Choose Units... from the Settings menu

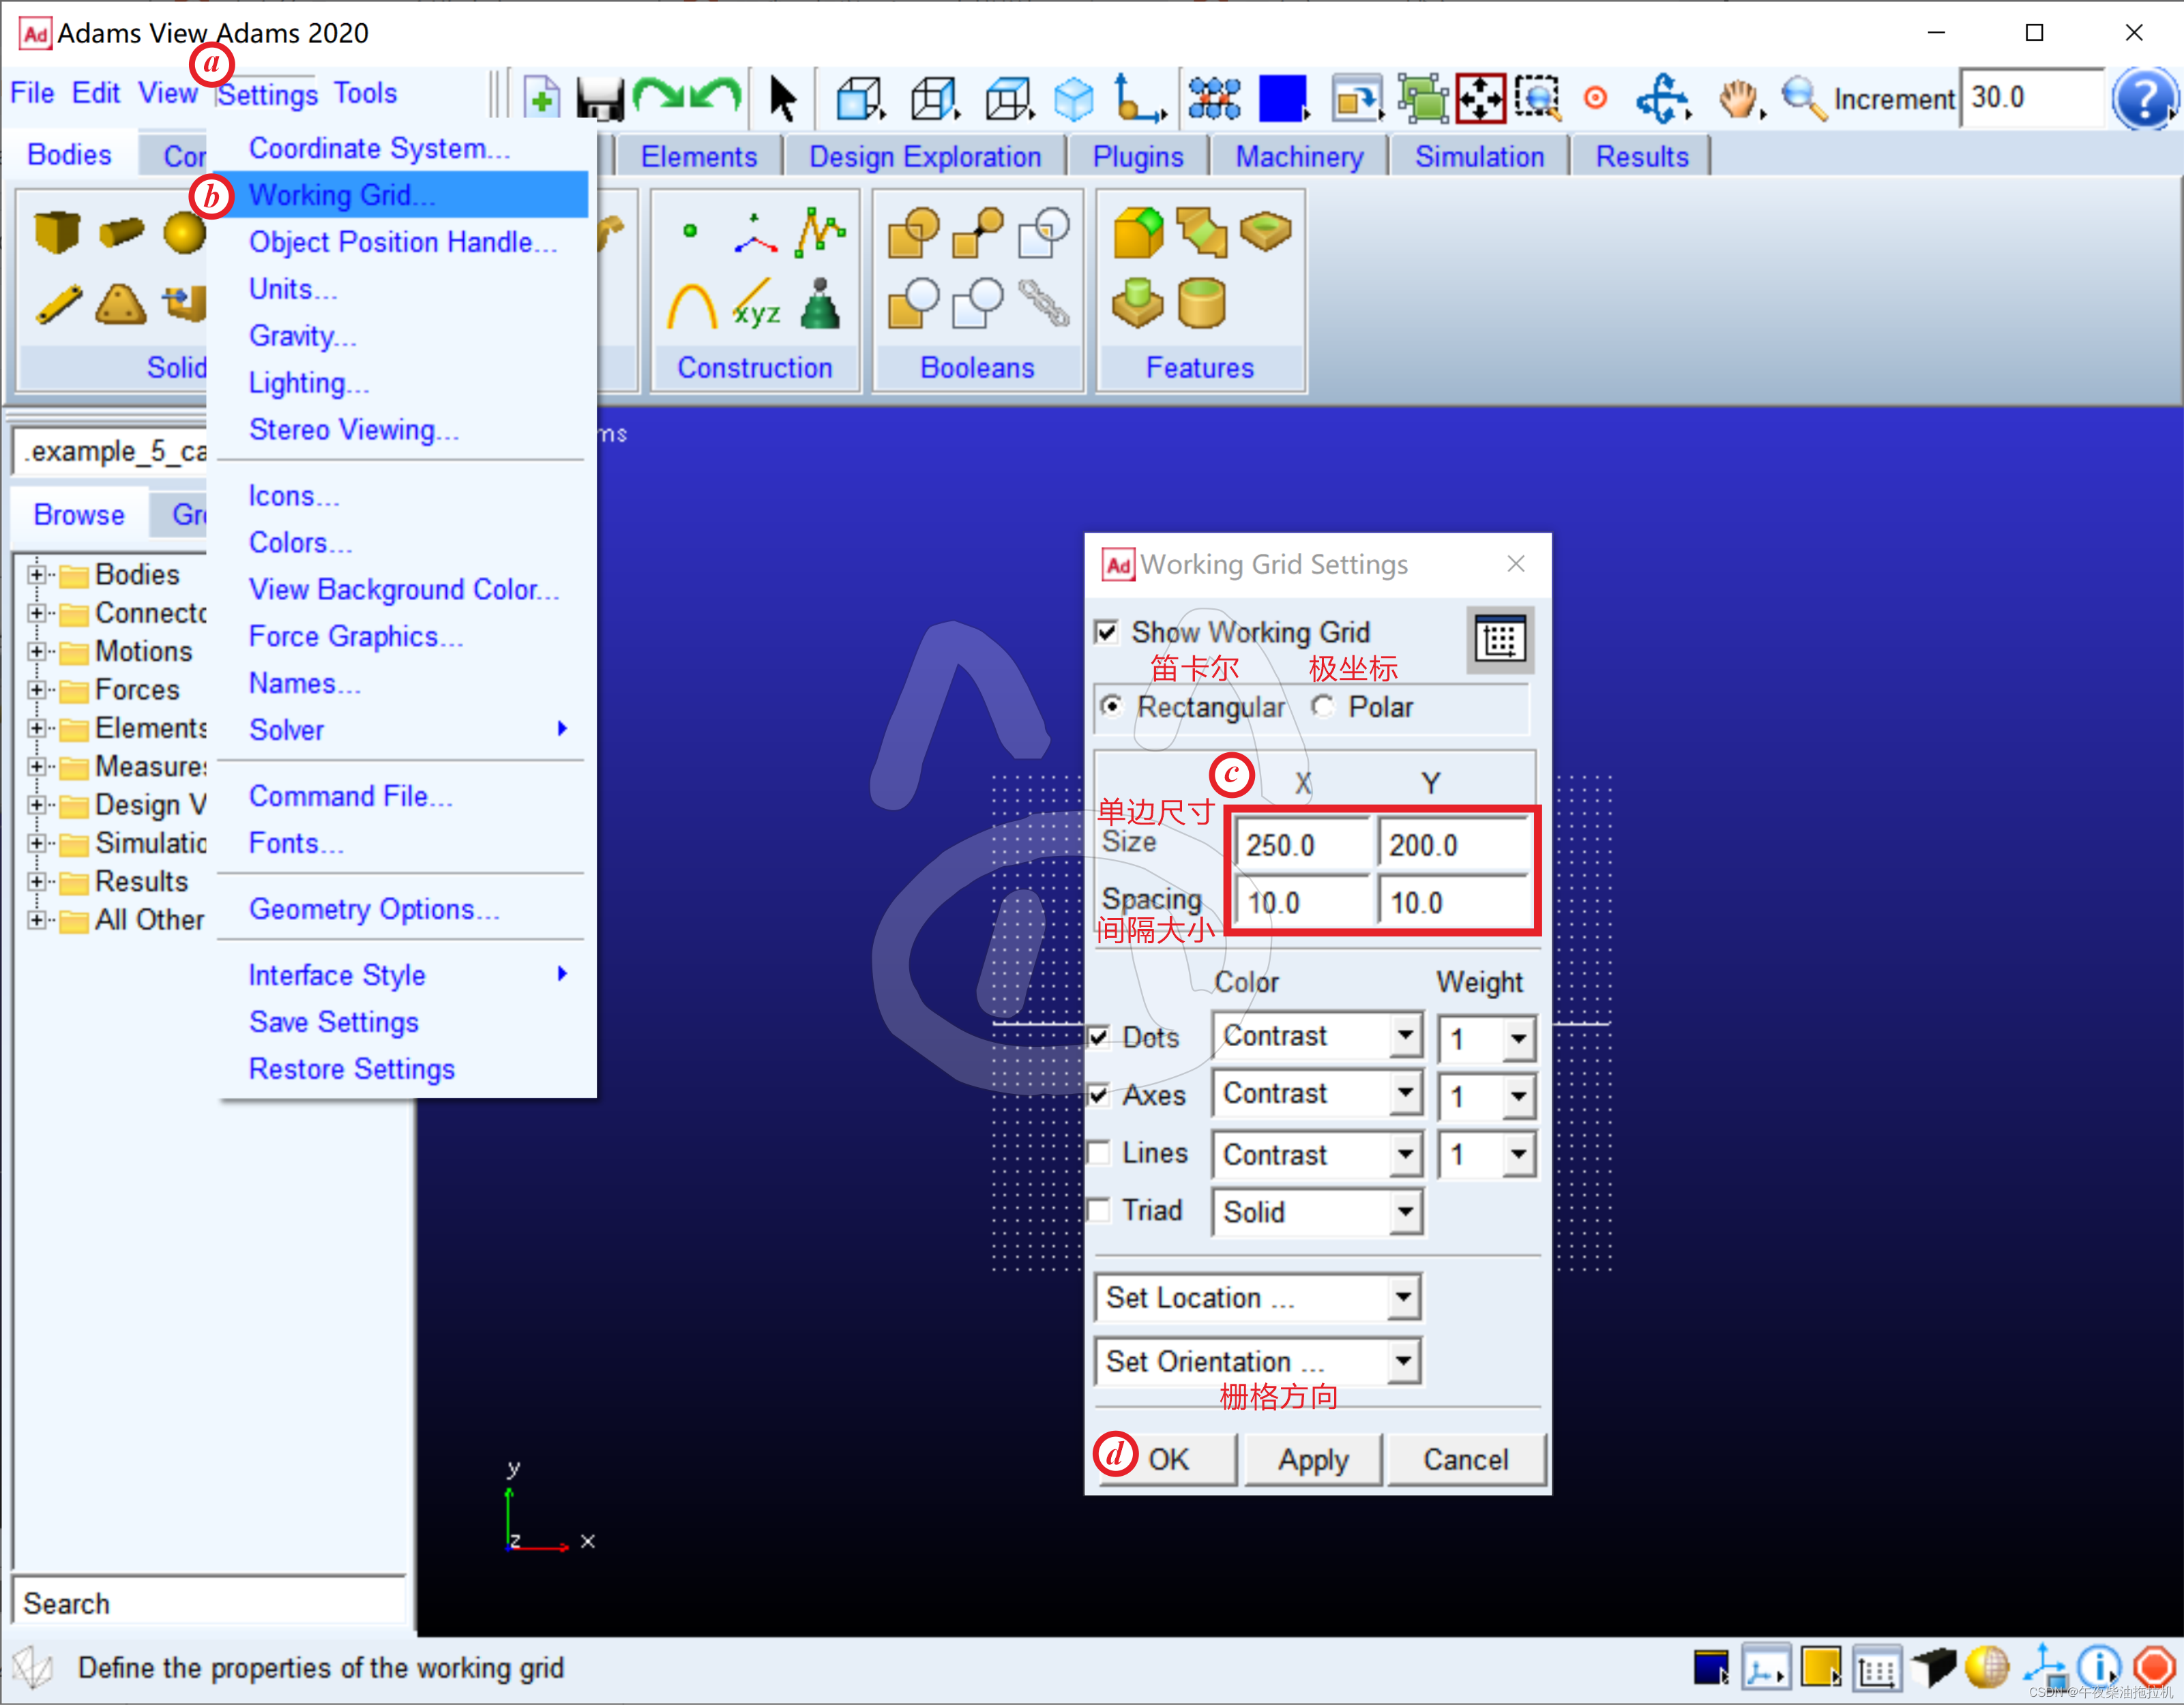[292, 289]
